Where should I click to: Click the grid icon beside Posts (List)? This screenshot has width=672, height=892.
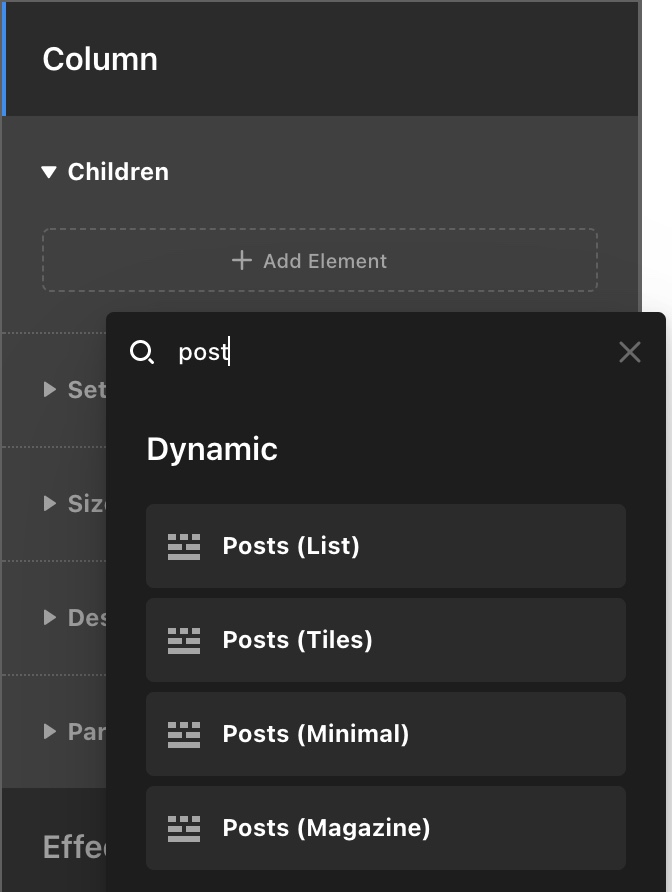(x=184, y=546)
